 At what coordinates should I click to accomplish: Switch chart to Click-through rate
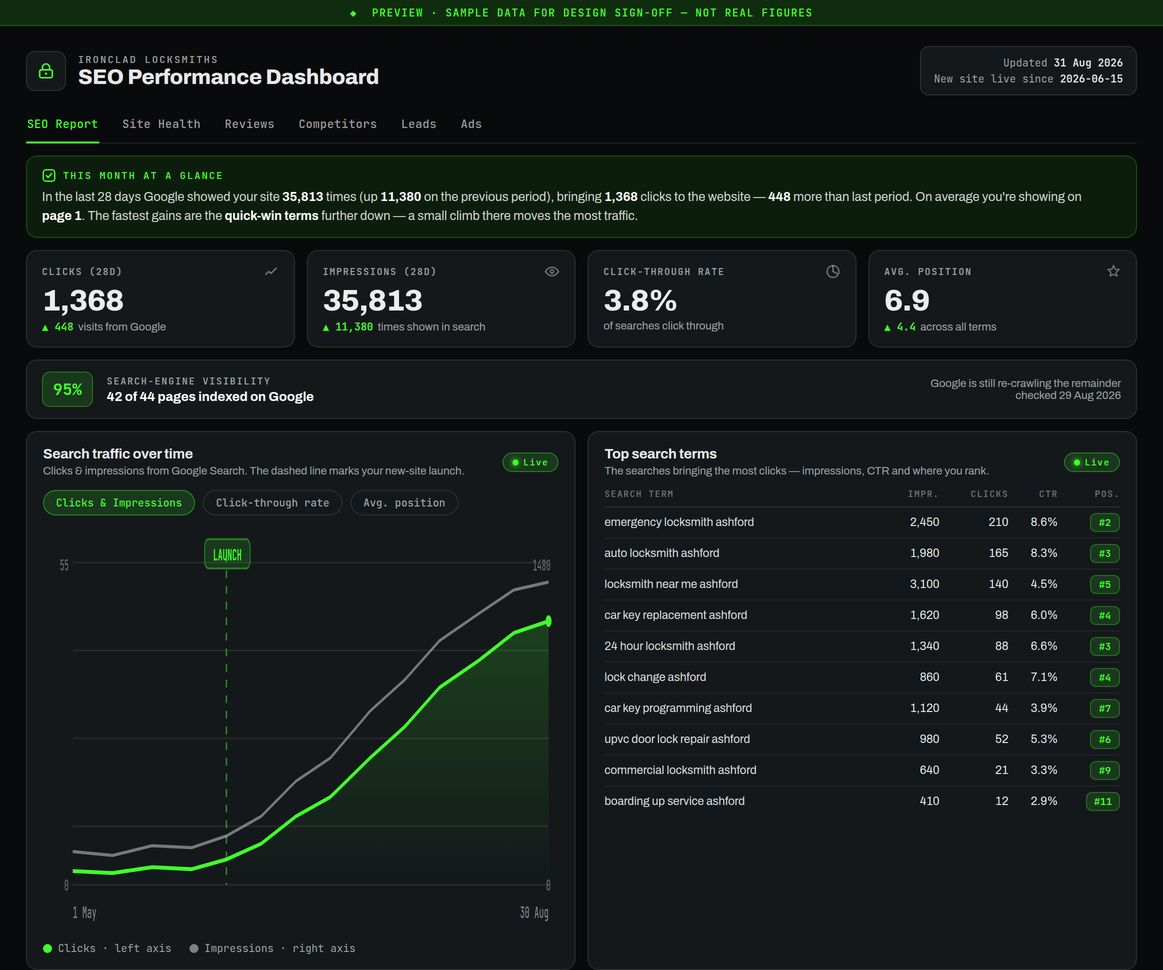click(272, 503)
